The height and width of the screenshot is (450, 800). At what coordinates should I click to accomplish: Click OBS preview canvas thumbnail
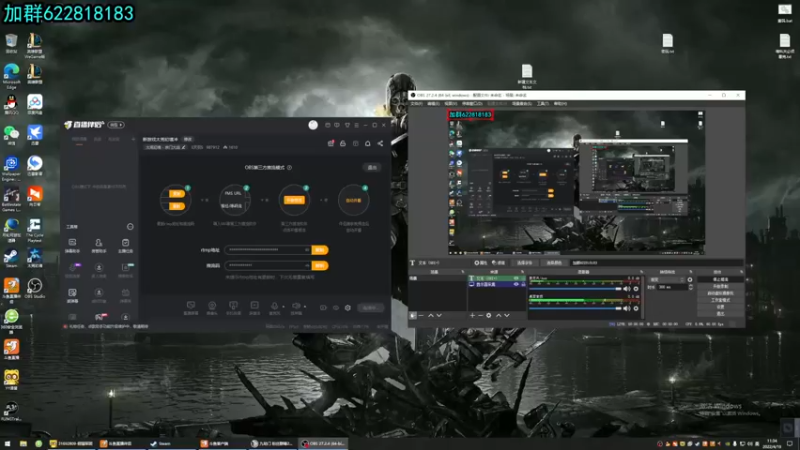click(x=577, y=182)
